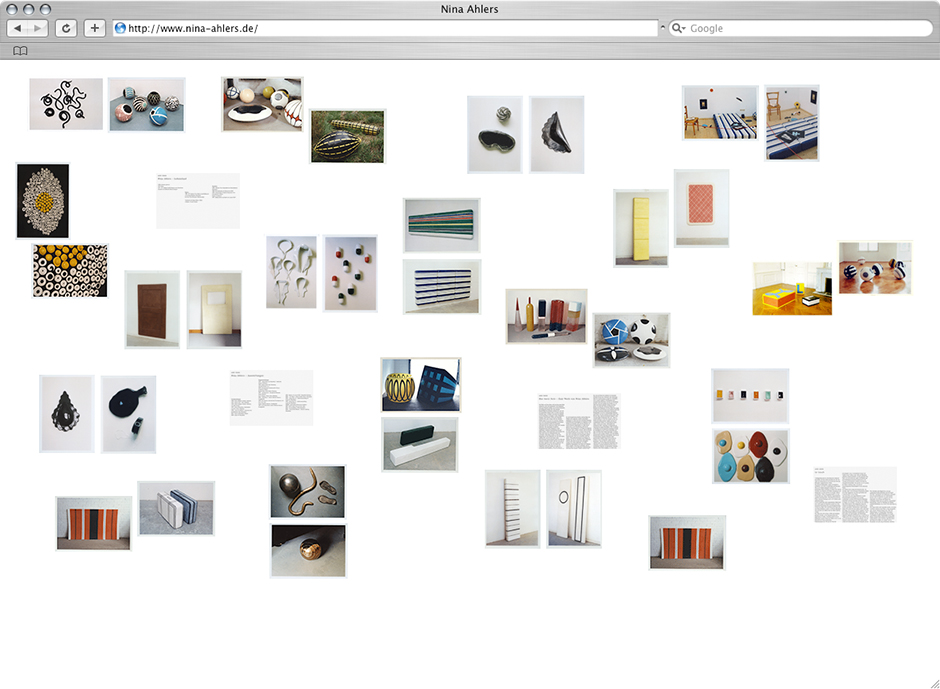The image size is (940, 689).
Task: Open the Google search magnifier dropdown
Action: coord(679,29)
